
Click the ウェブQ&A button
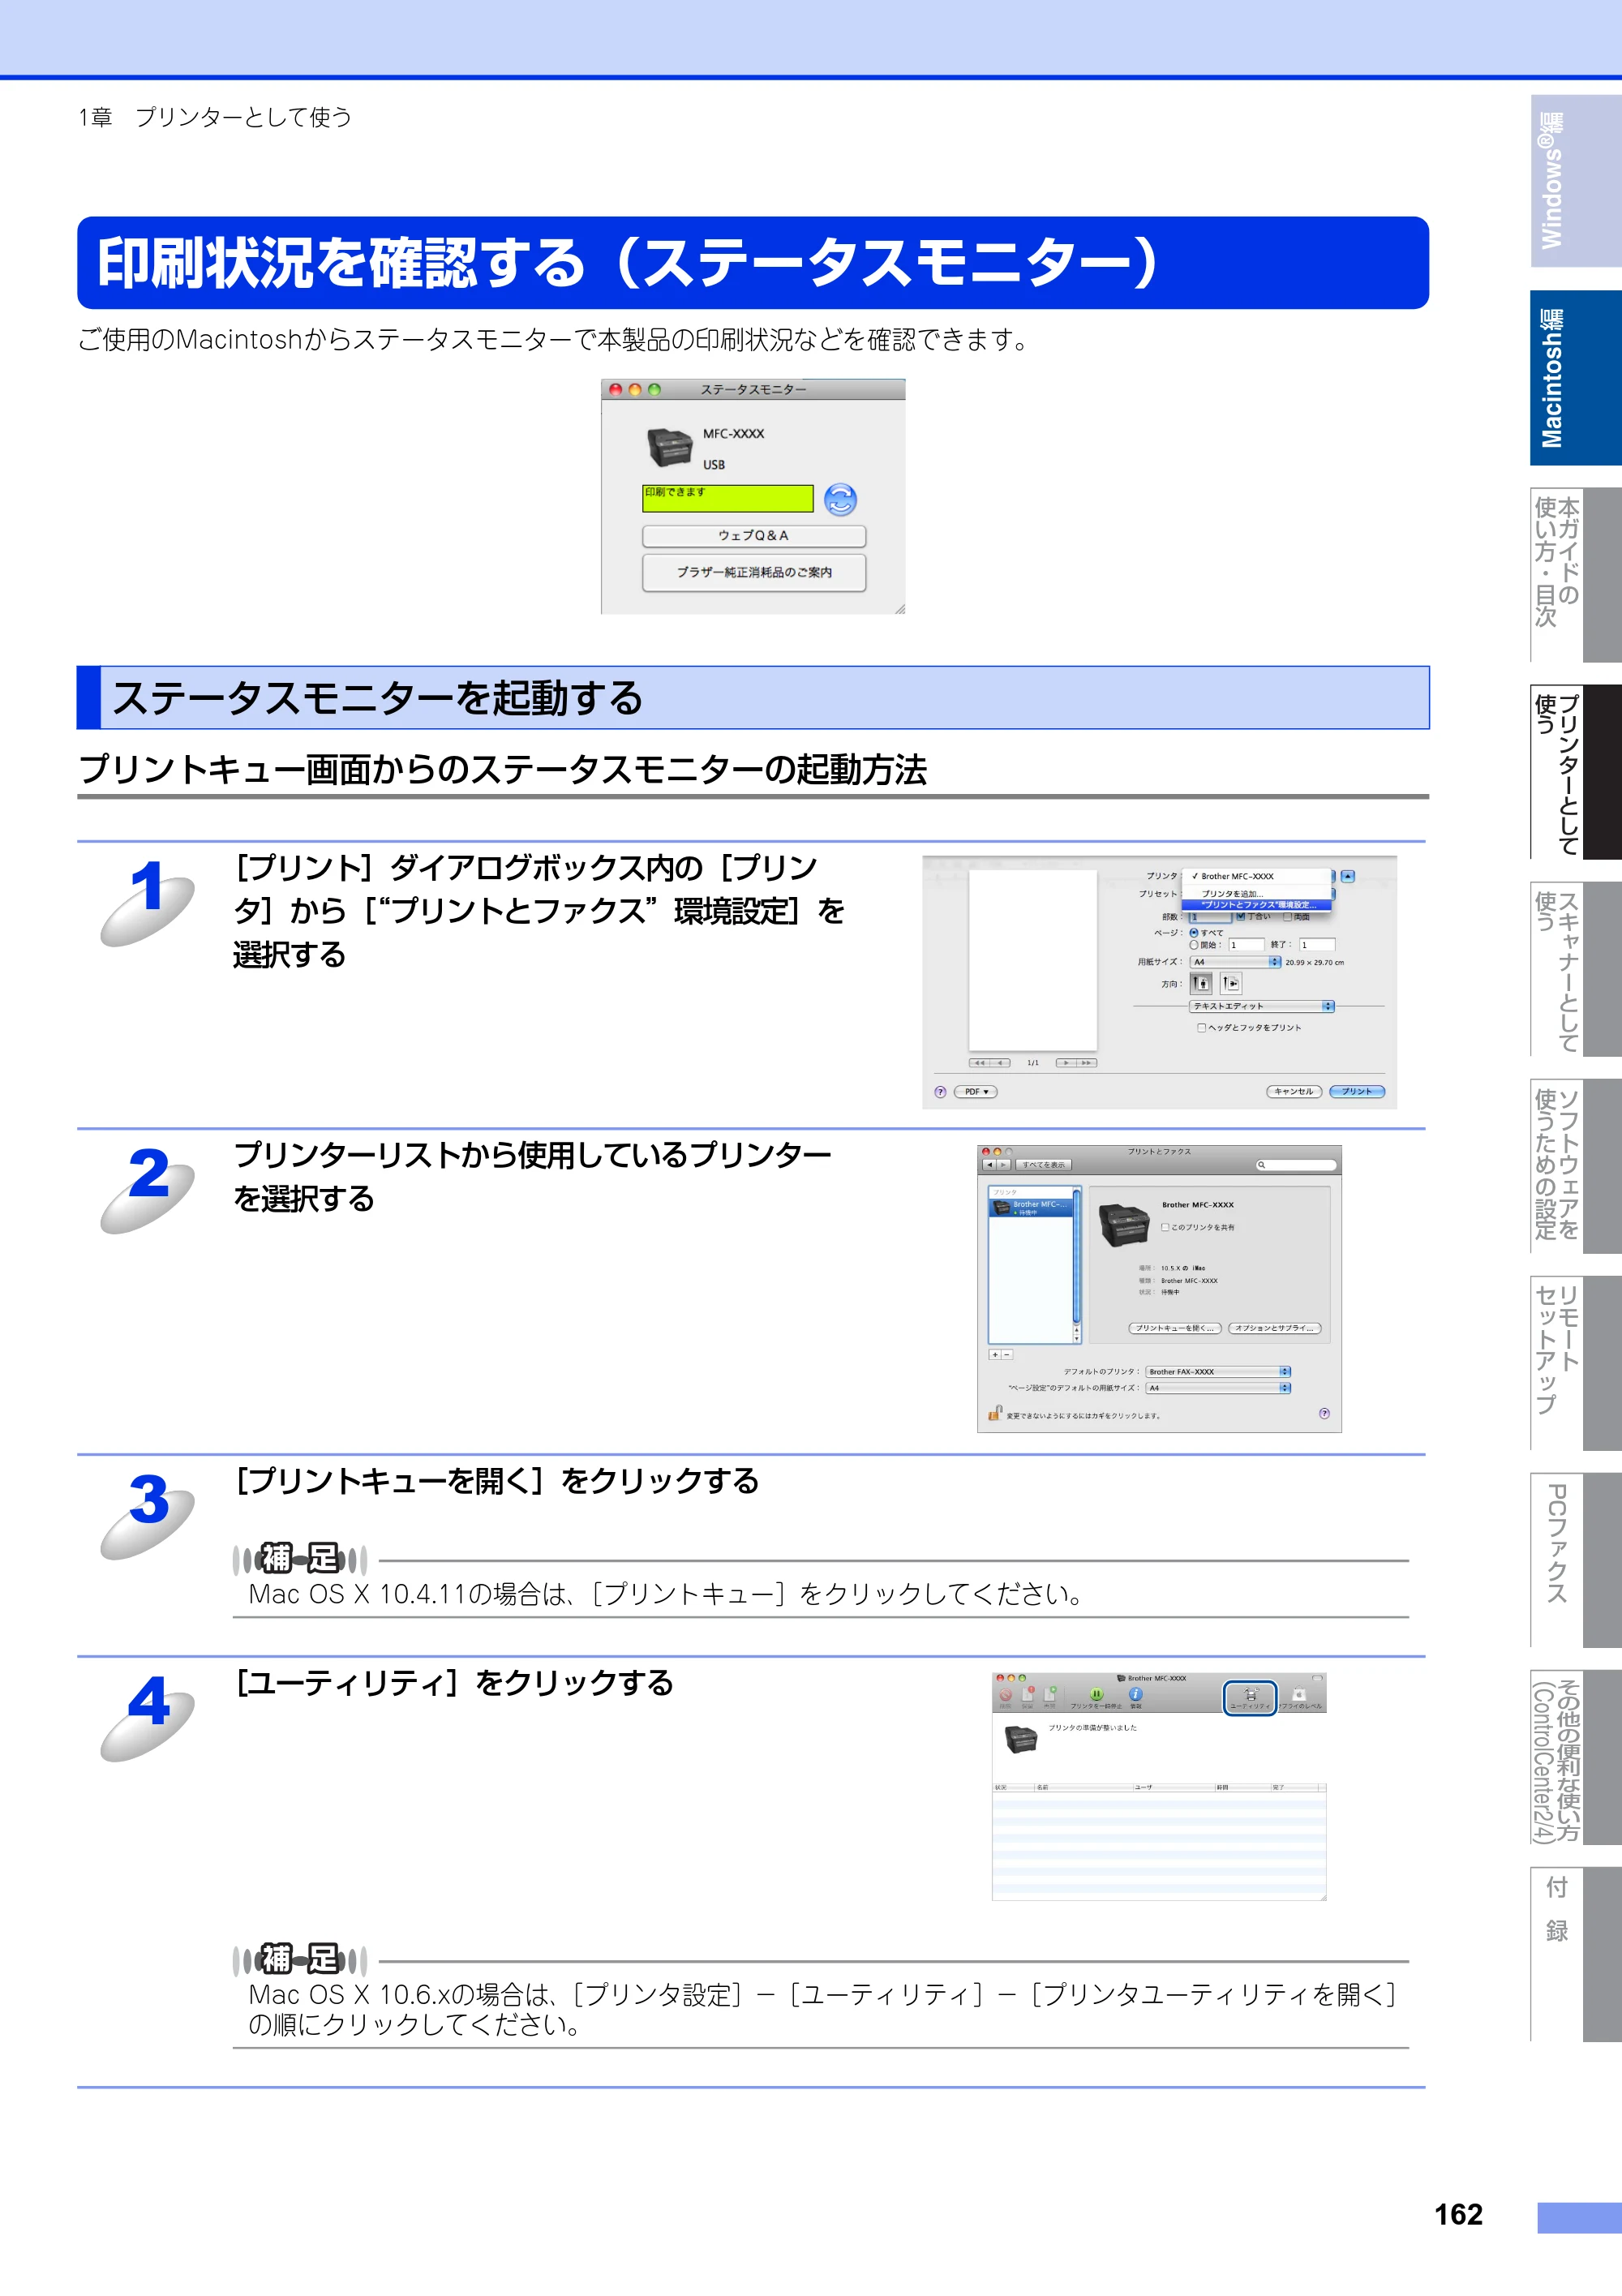pos(753,536)
